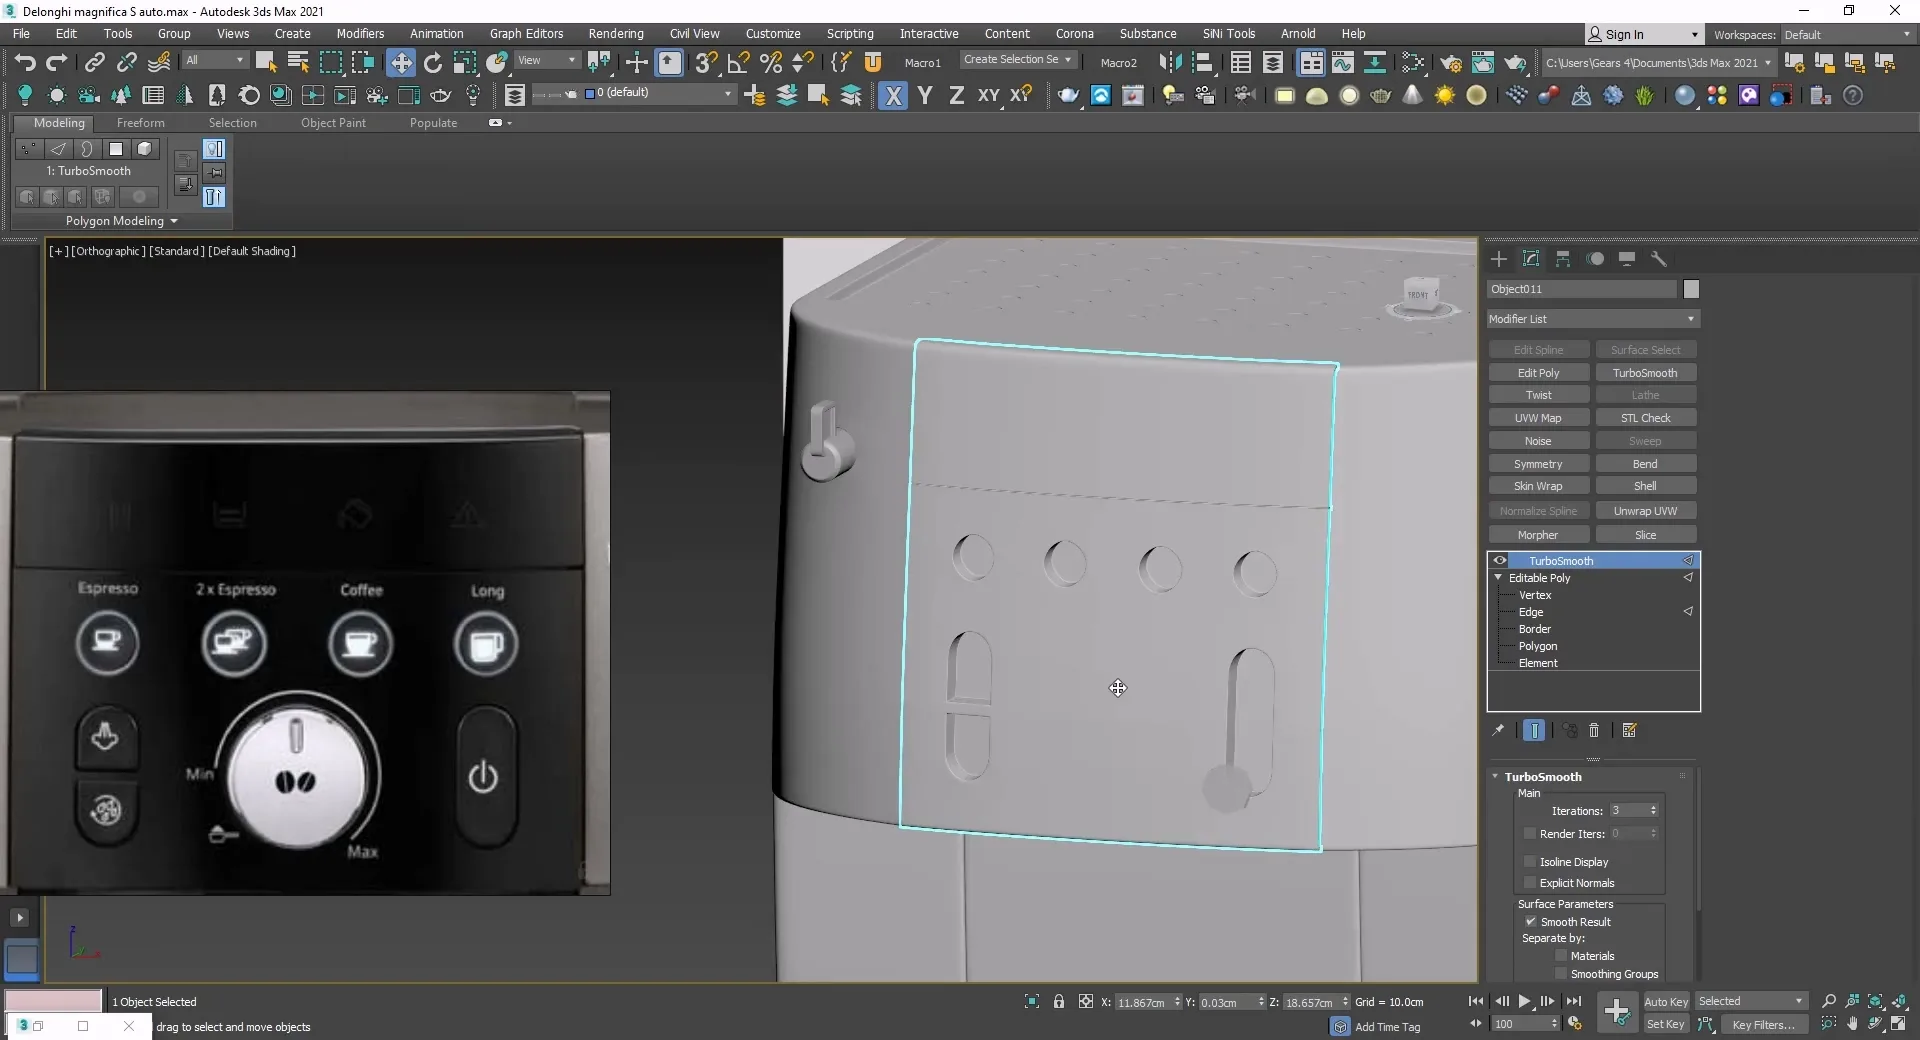Restrict to Y axis button
Screen dimensions: 1920x1040
pos(925,95)
